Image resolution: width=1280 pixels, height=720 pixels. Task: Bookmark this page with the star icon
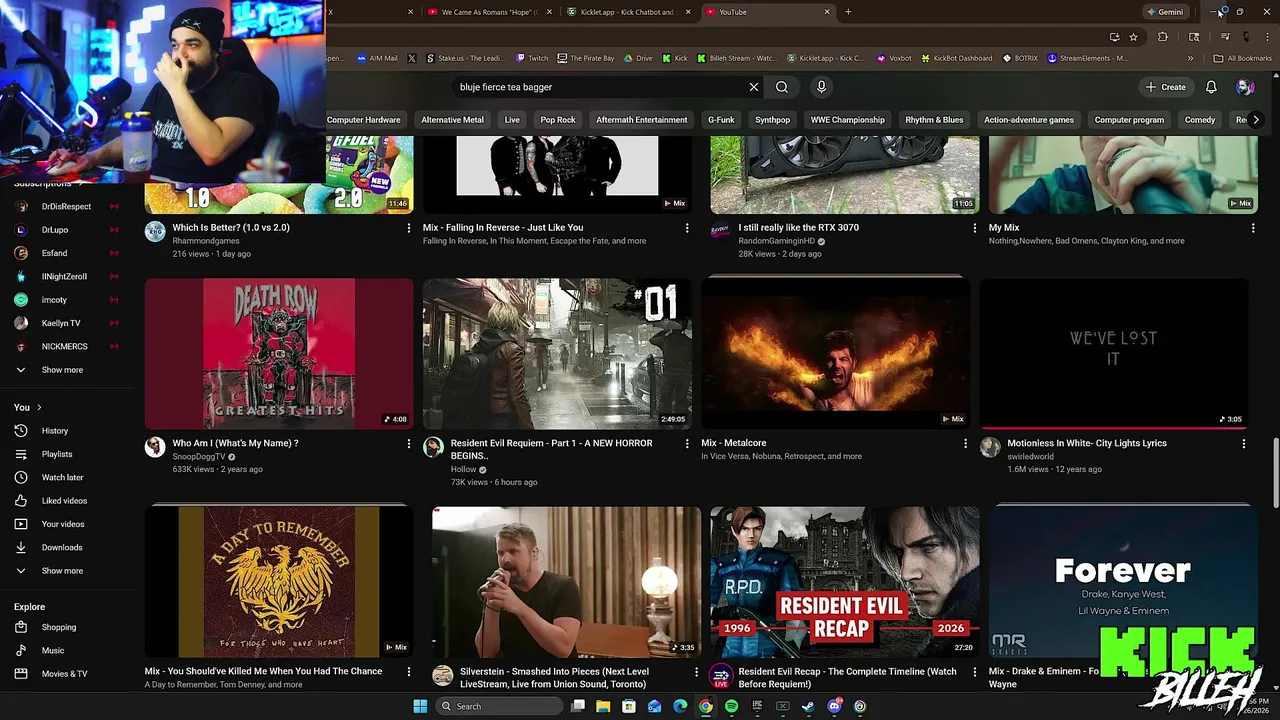(x=1133, y=37)
